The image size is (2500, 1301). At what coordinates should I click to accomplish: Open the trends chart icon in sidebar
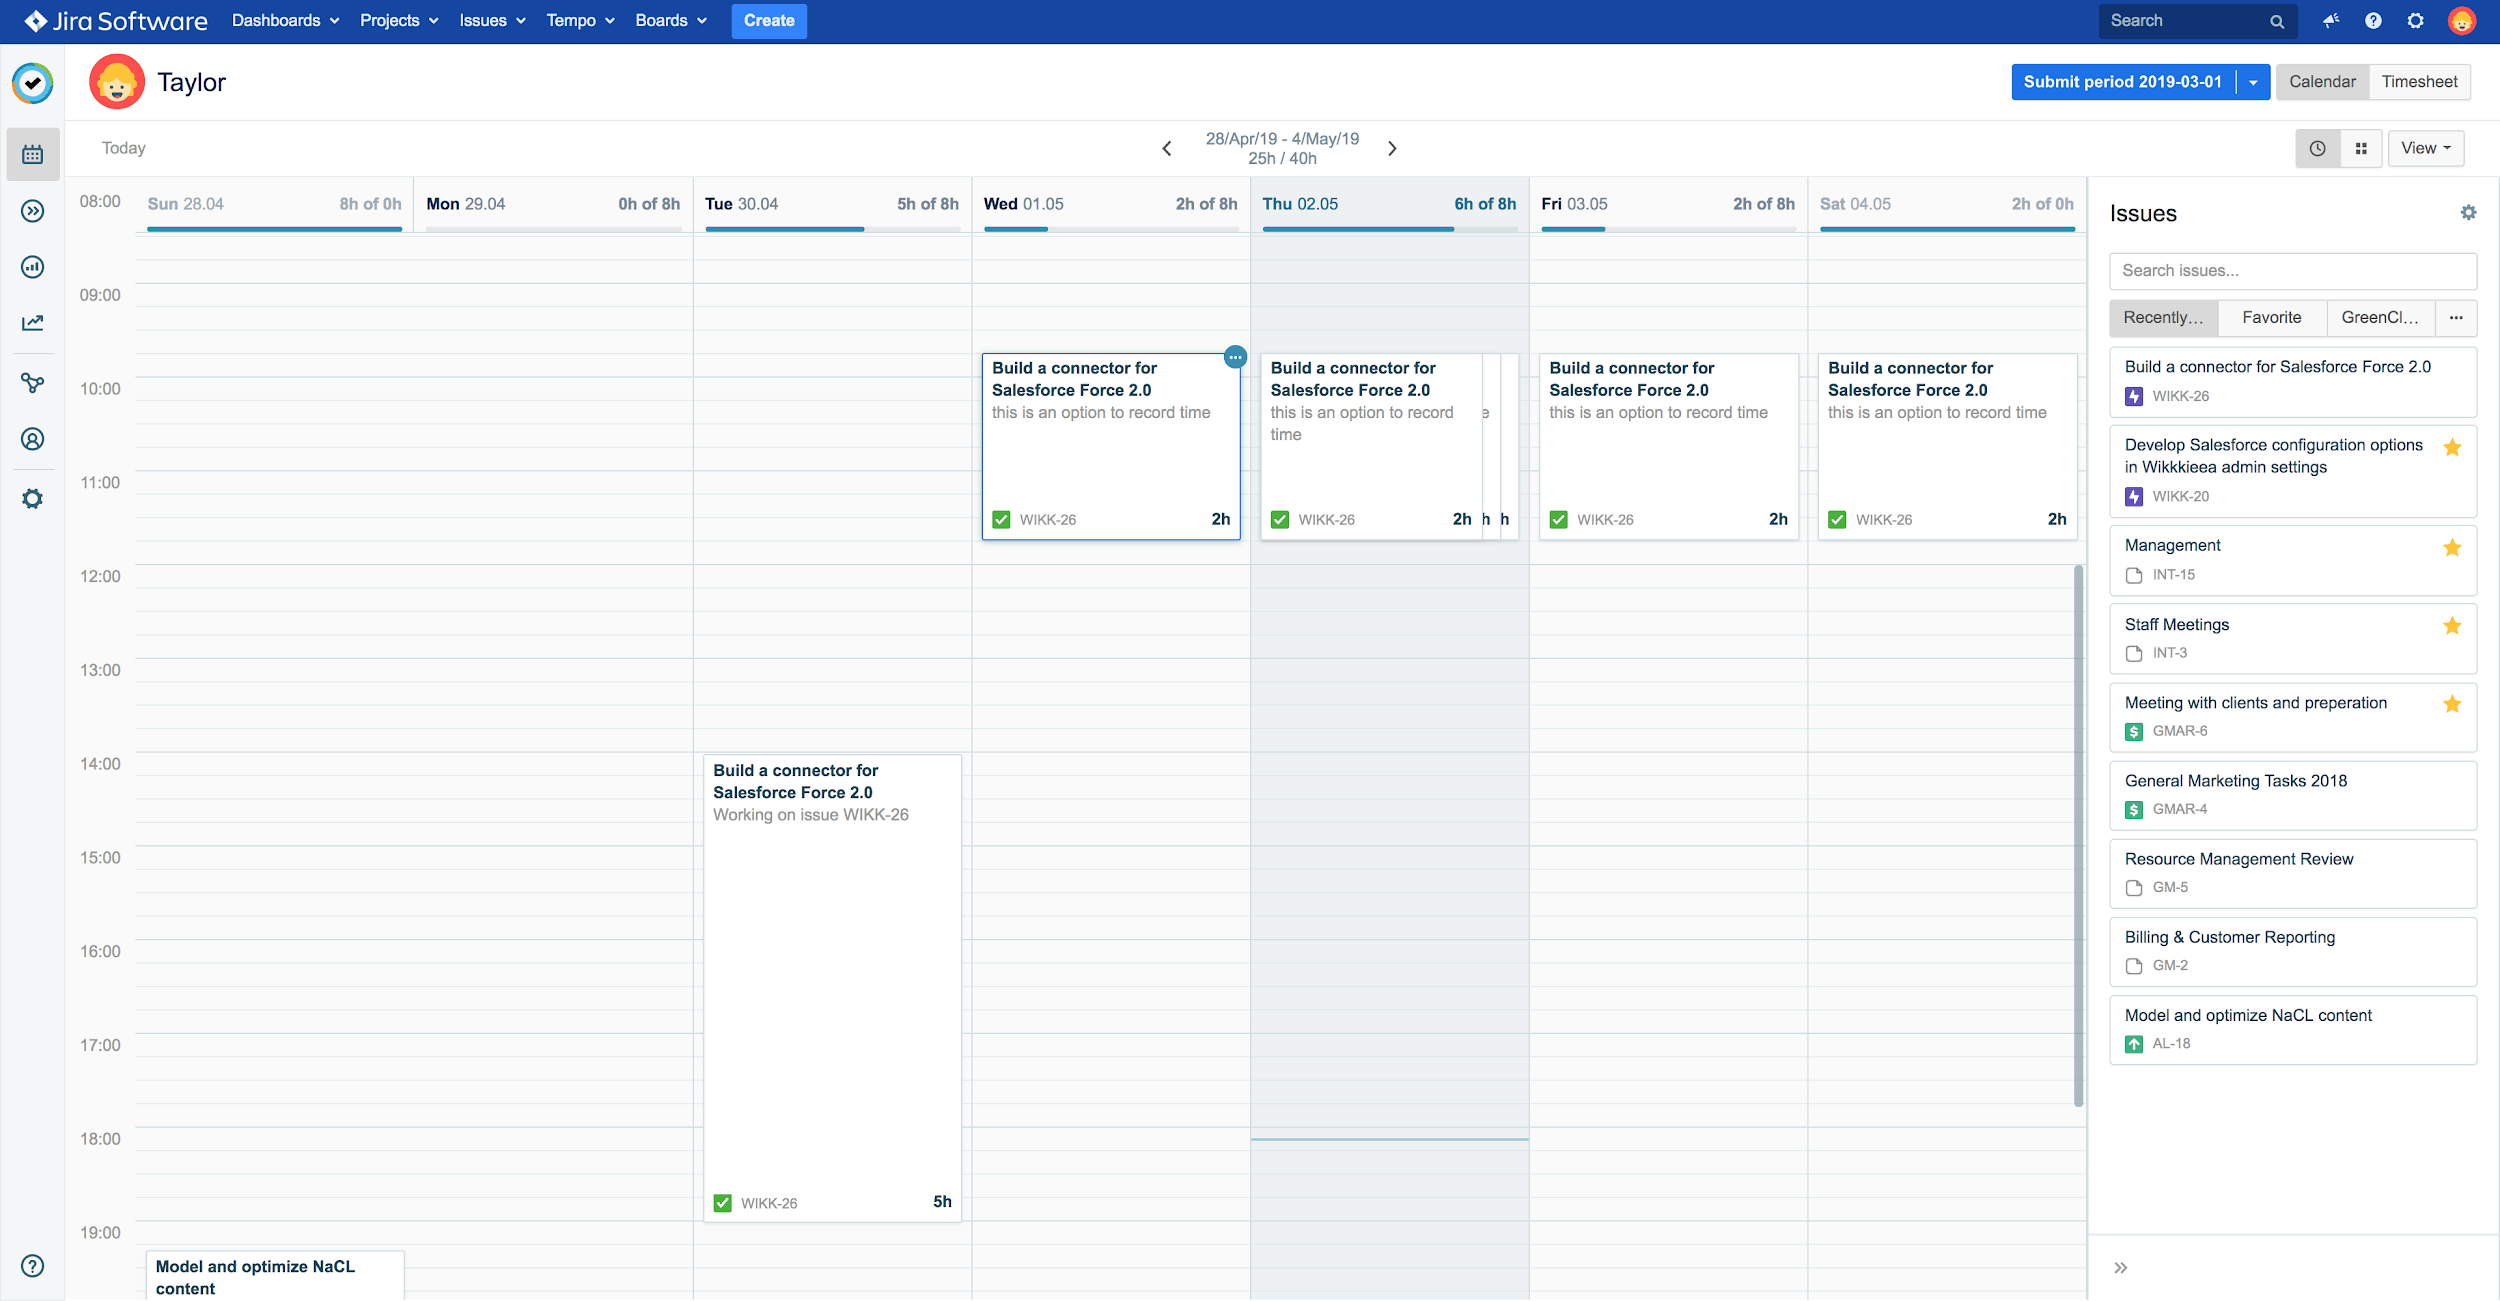pos(31,322)
